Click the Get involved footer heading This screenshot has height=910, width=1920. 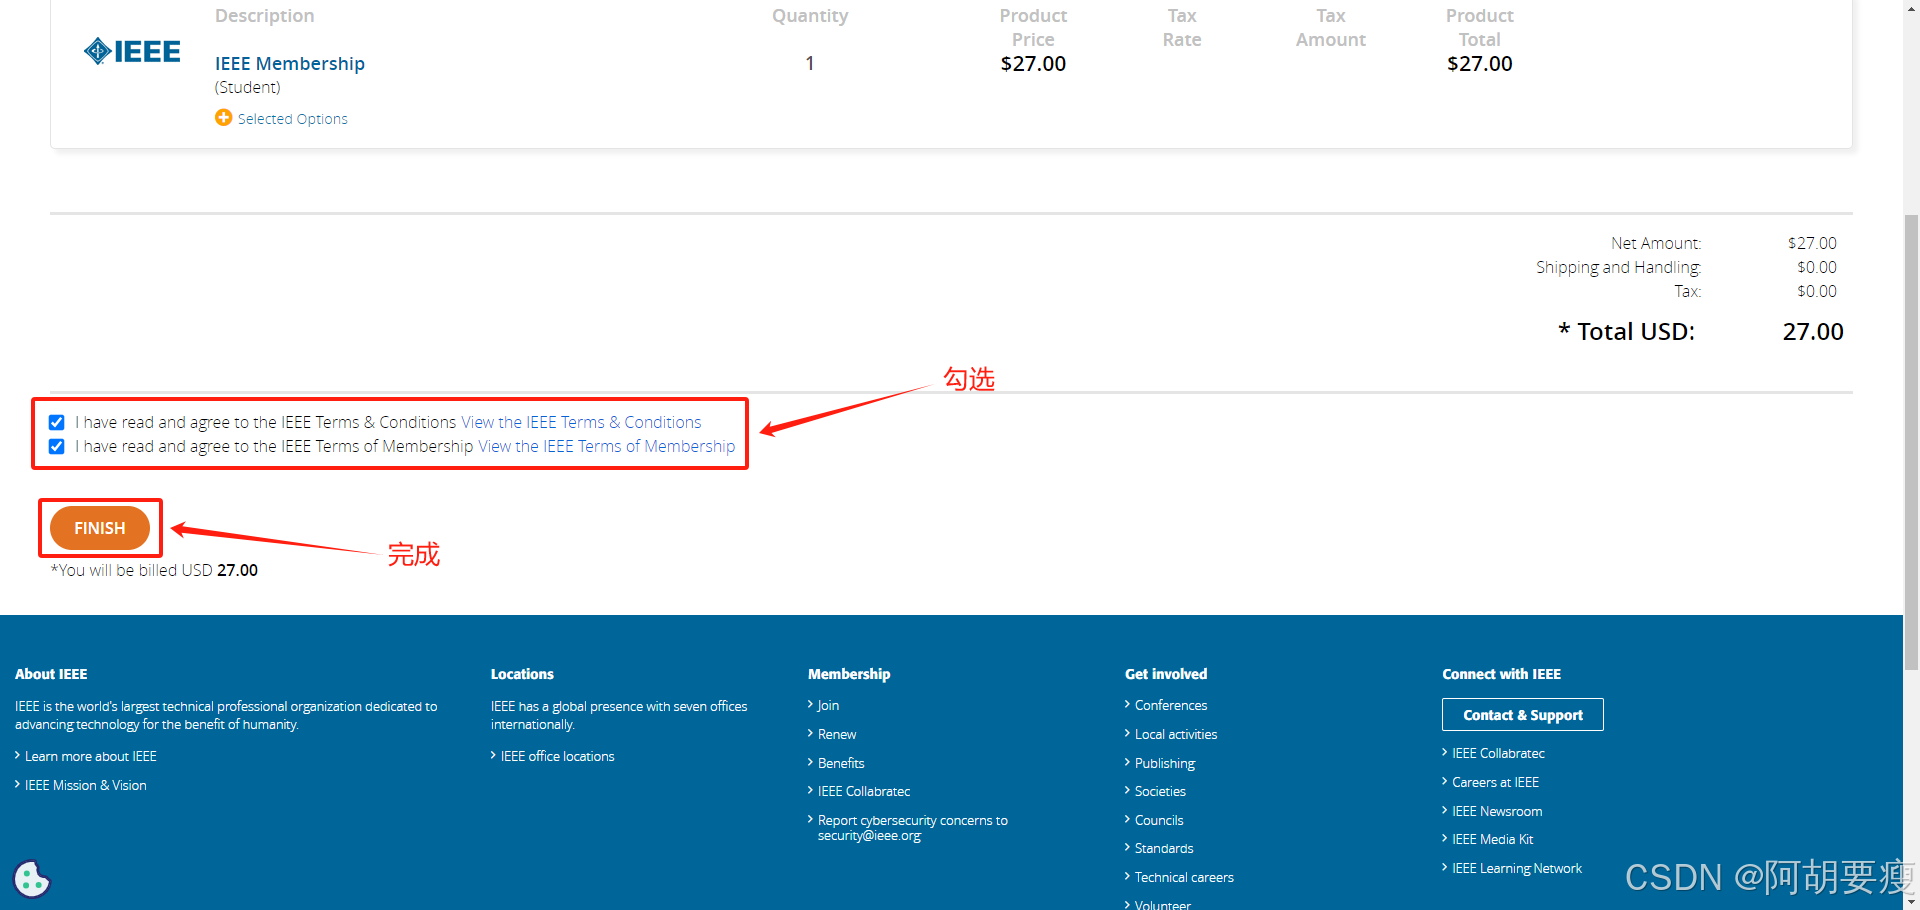[1166, 674]
